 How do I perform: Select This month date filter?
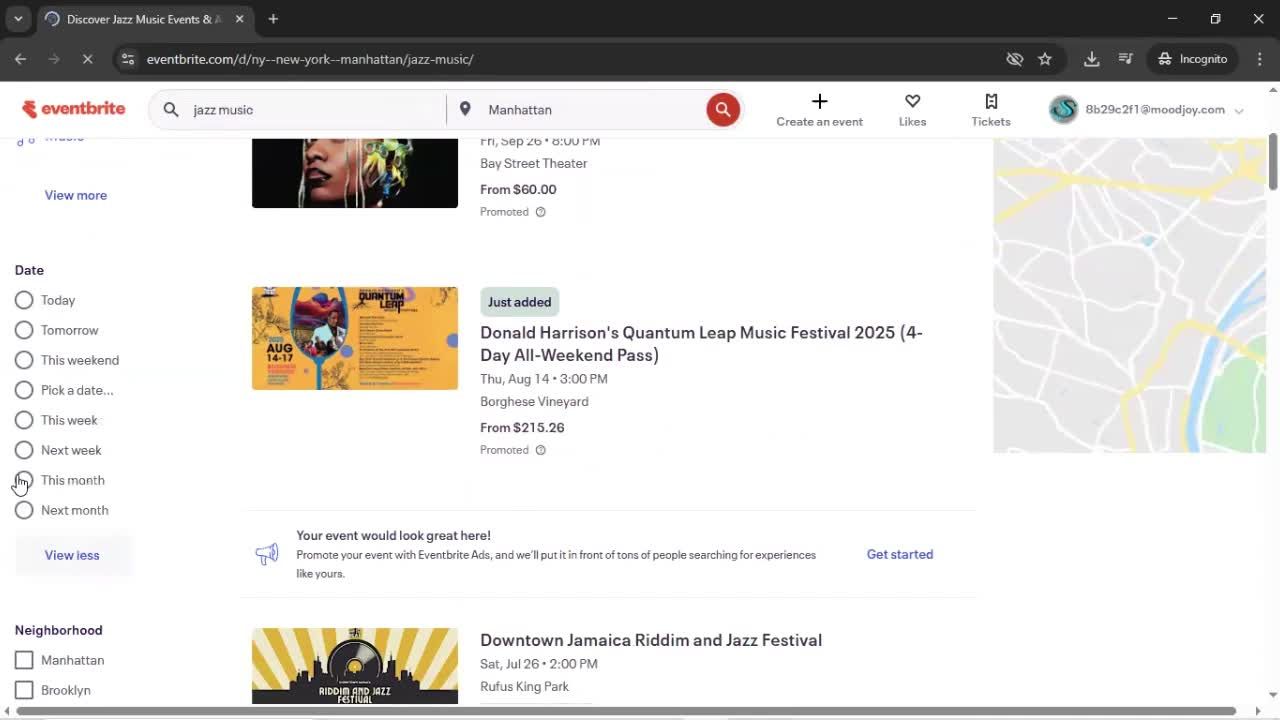pyautogui.click(x=24, y=480)
